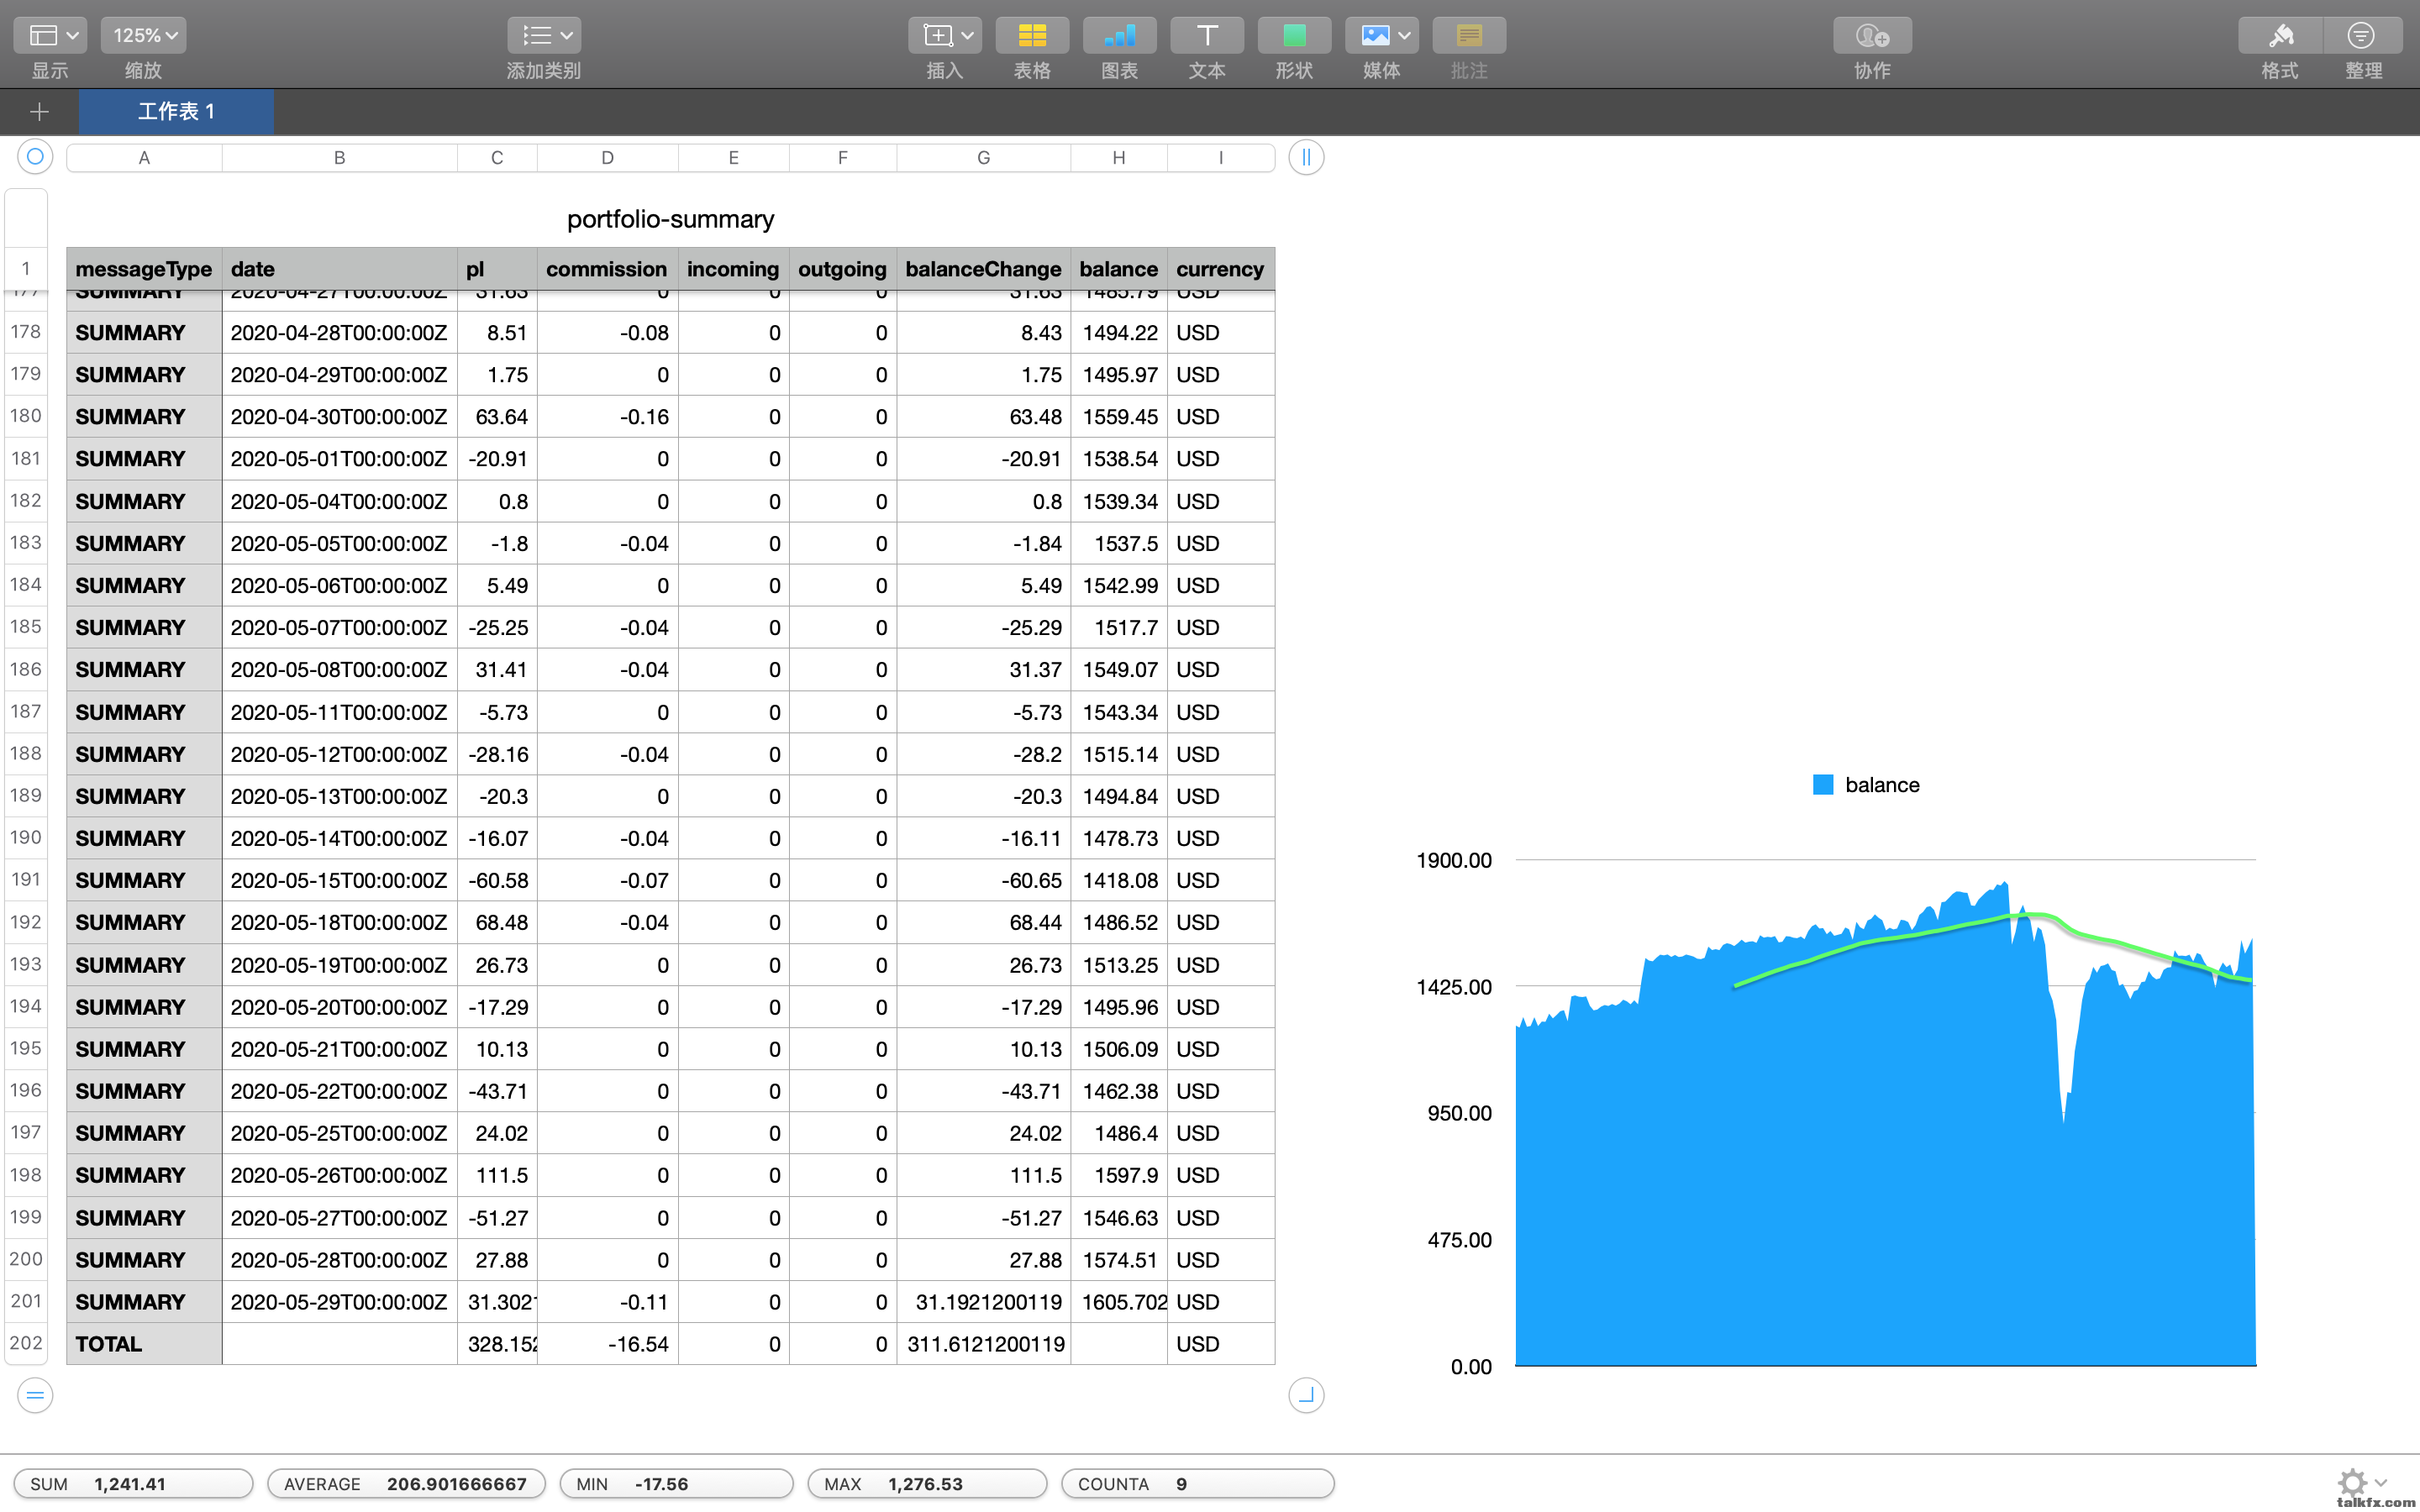Select date cell 2020-05-15T00:00:00Z
Screen dimensions: 2420x1512
(x=339, y=881)
